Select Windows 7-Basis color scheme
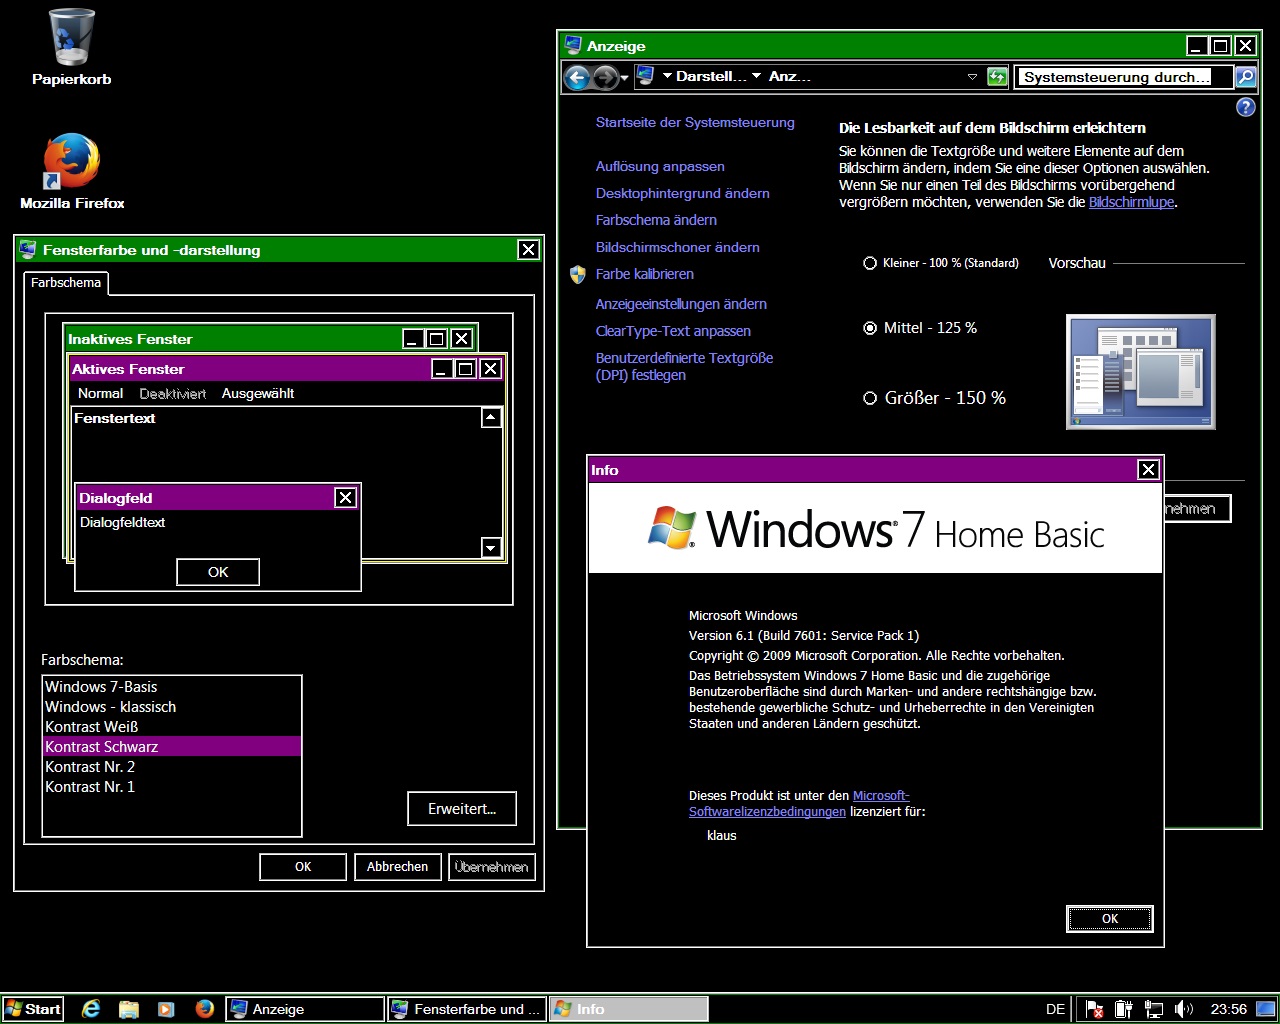 pyautogui.click(x=172, y=687)
